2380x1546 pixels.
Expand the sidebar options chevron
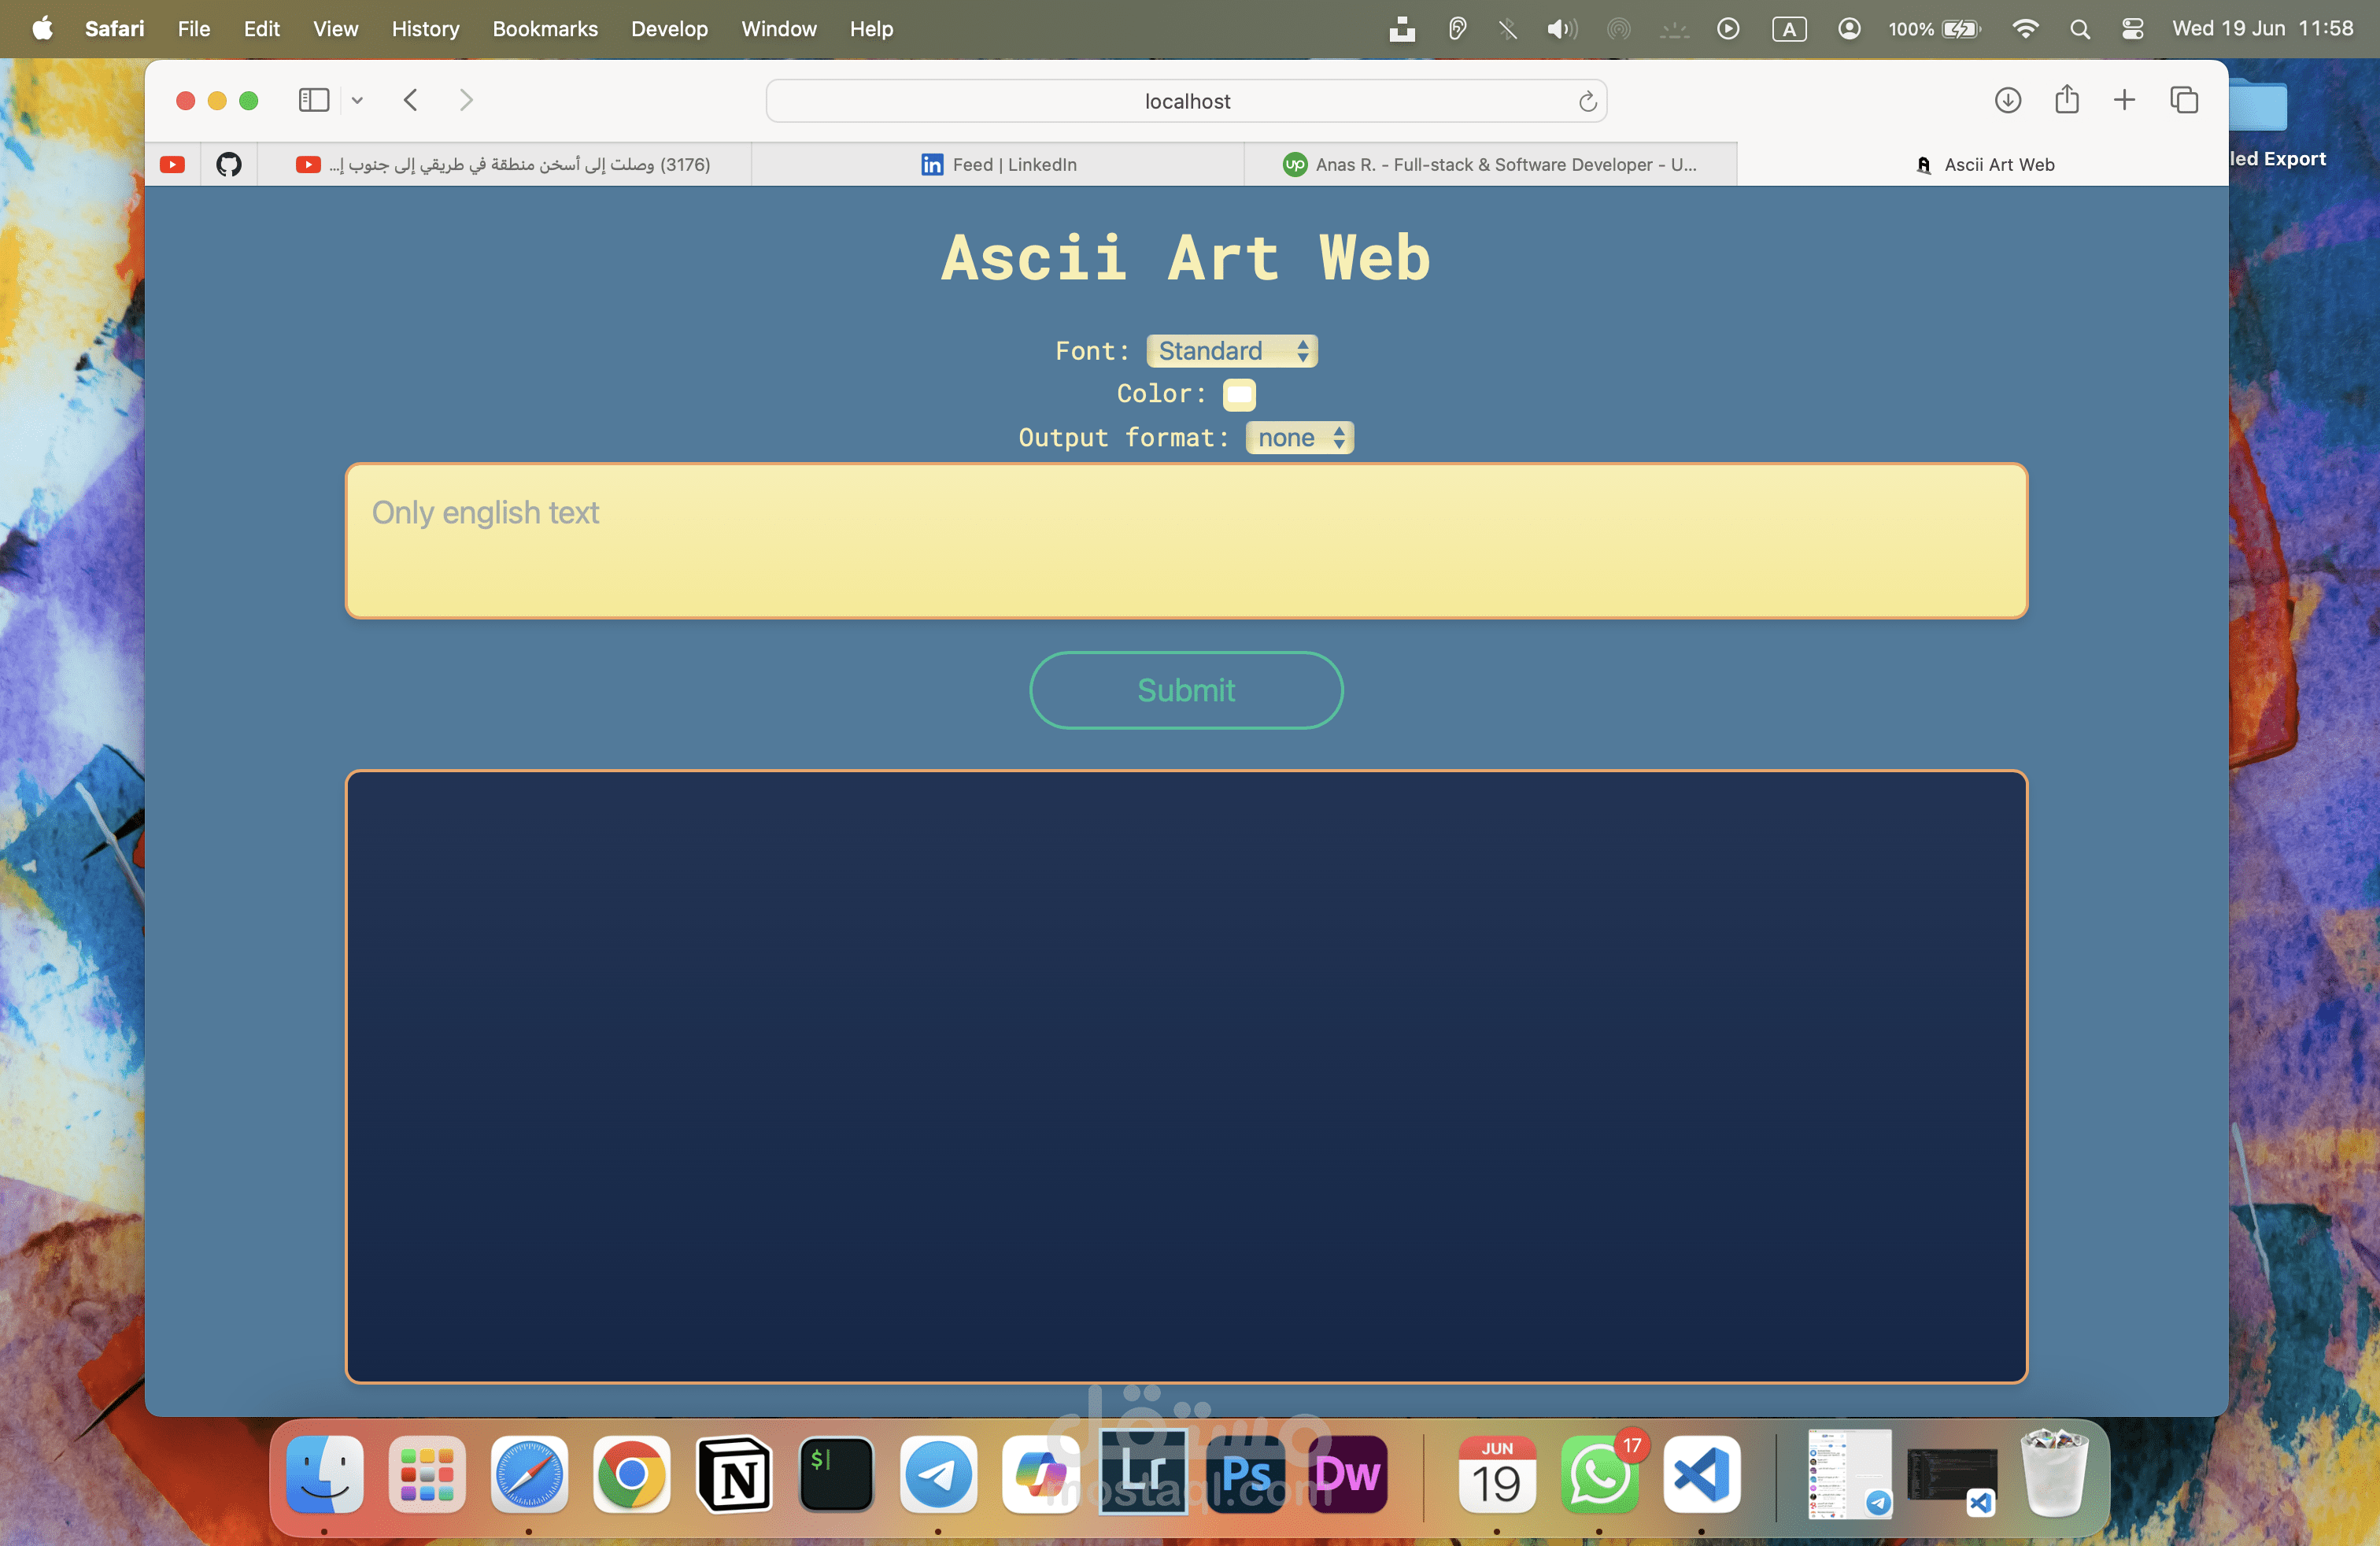click(357, 100)
